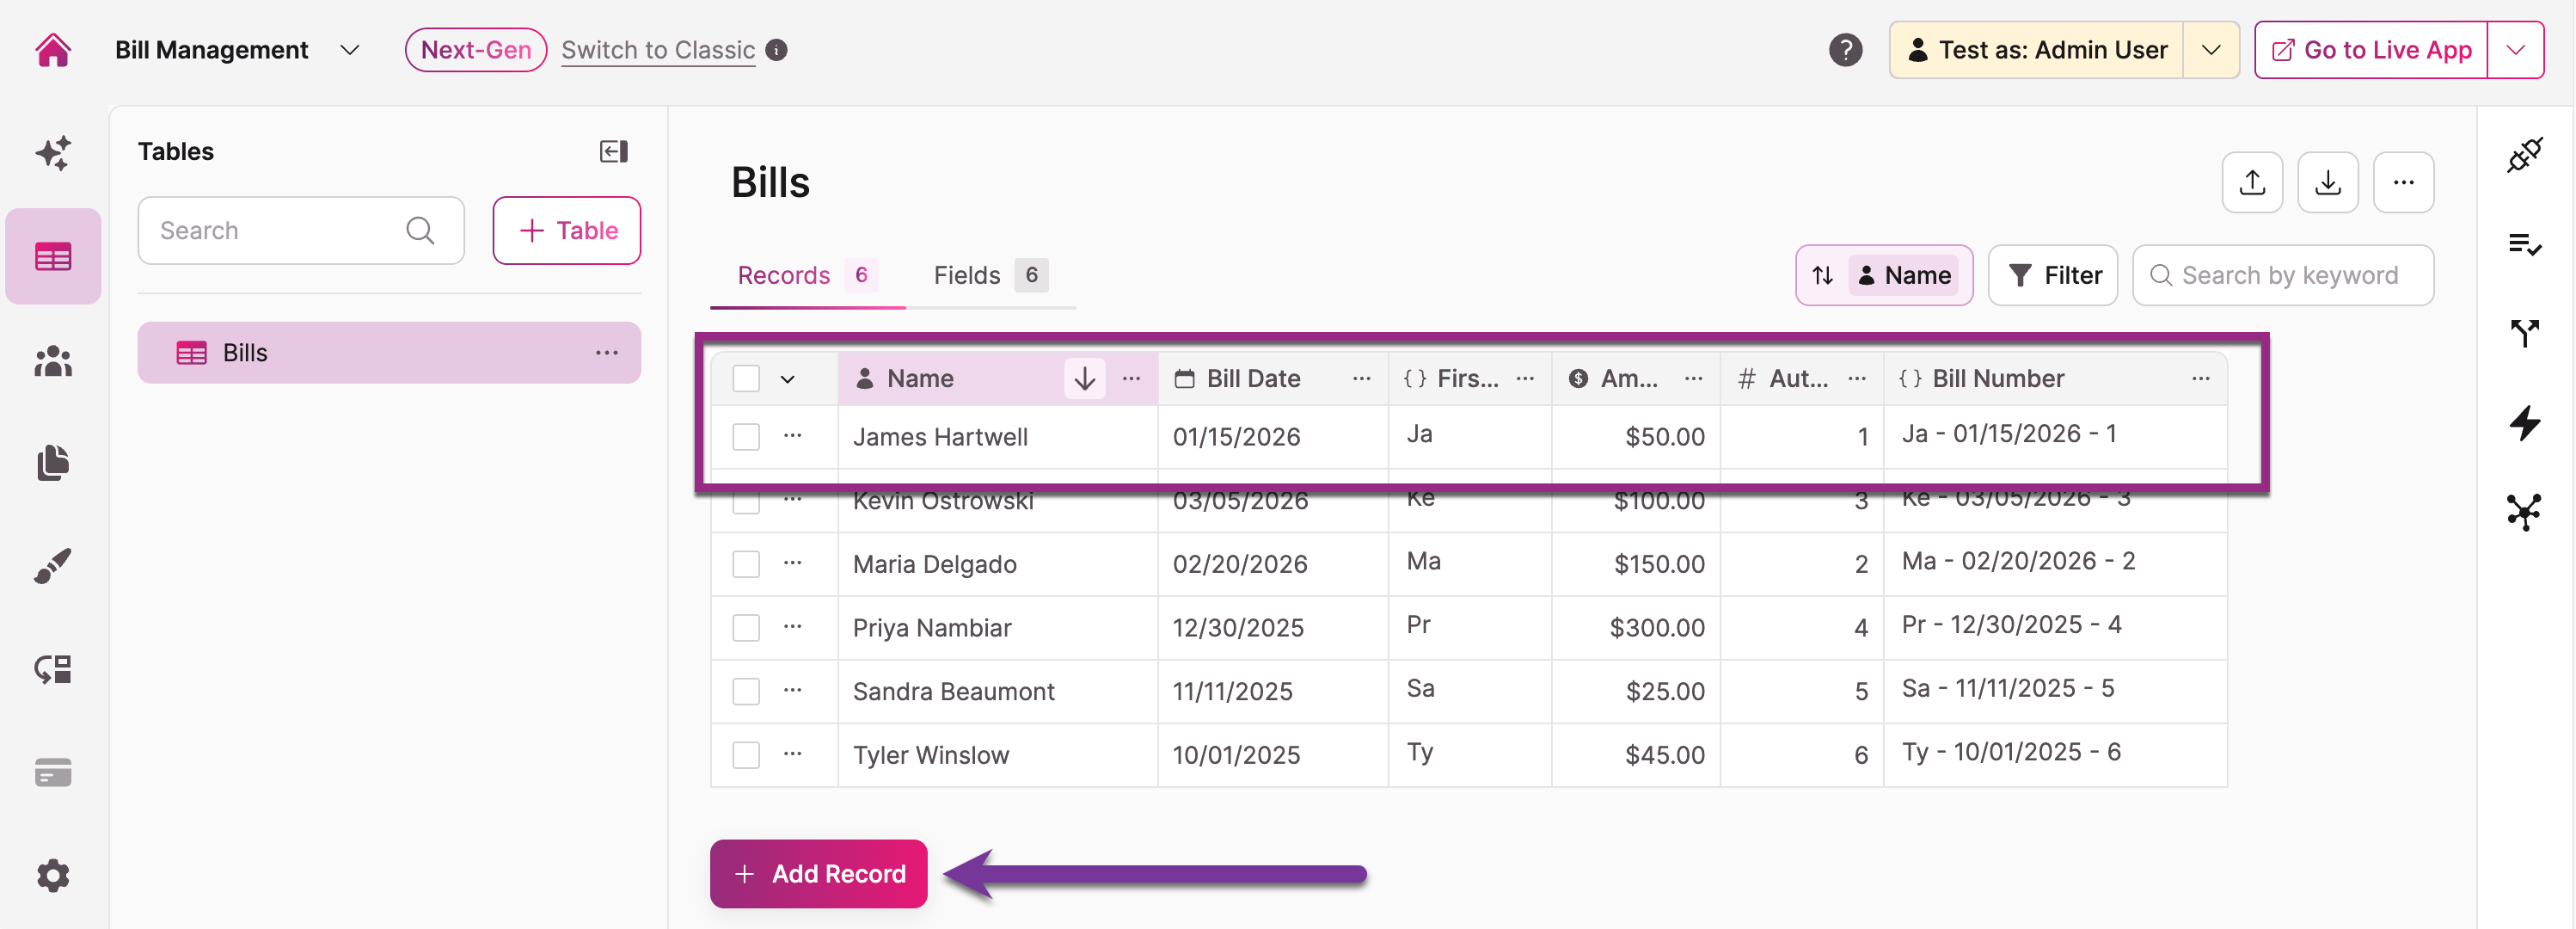The width and height of the screenshot is (2576, 929).
Task: Check the James Hartwell row checkbox
Action: [746, 437]
